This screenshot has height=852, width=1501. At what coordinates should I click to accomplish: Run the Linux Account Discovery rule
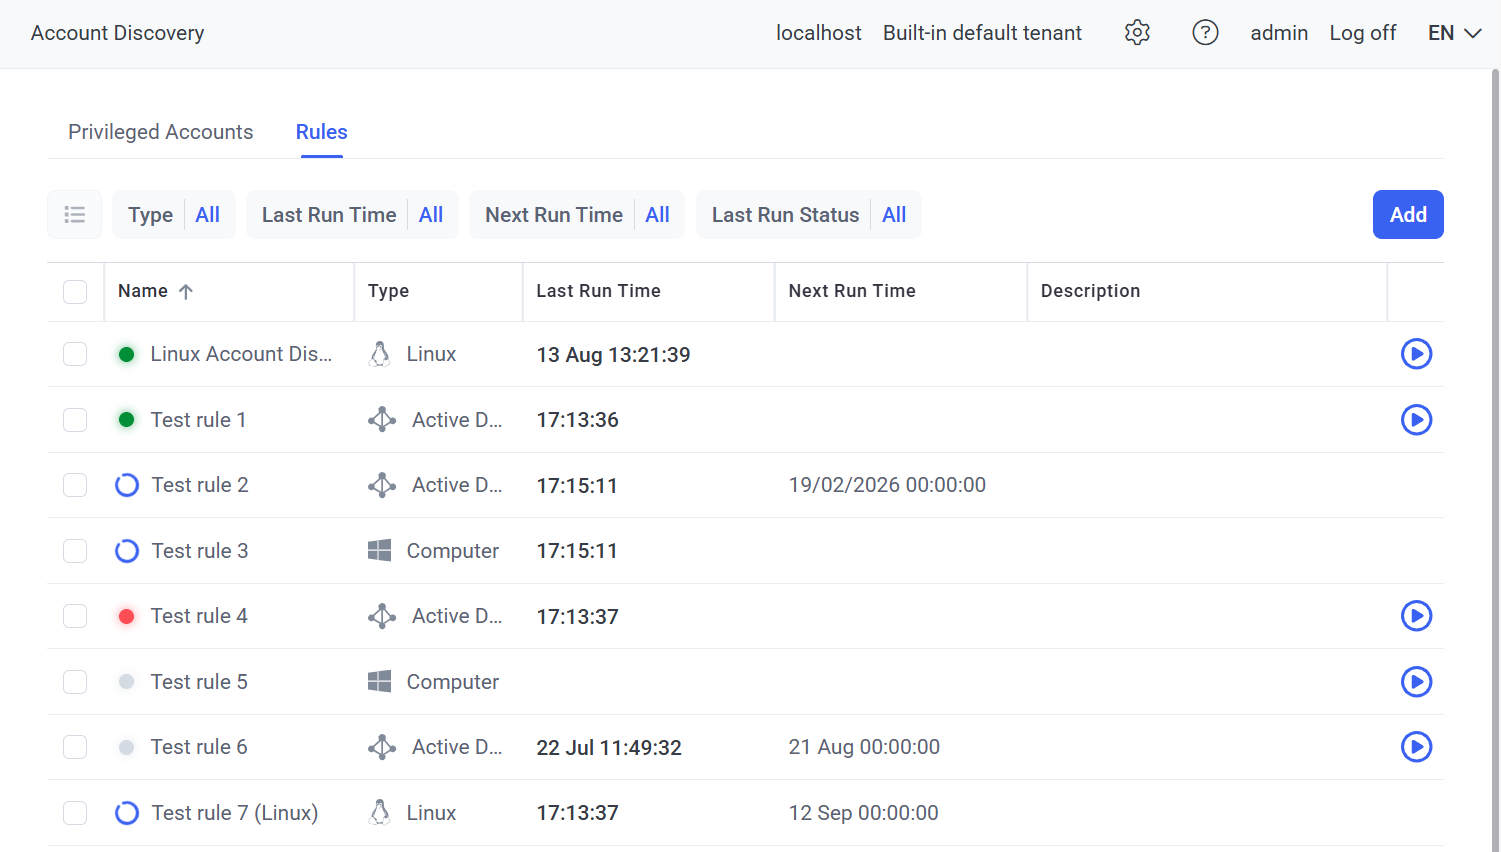click(1416, 354)
